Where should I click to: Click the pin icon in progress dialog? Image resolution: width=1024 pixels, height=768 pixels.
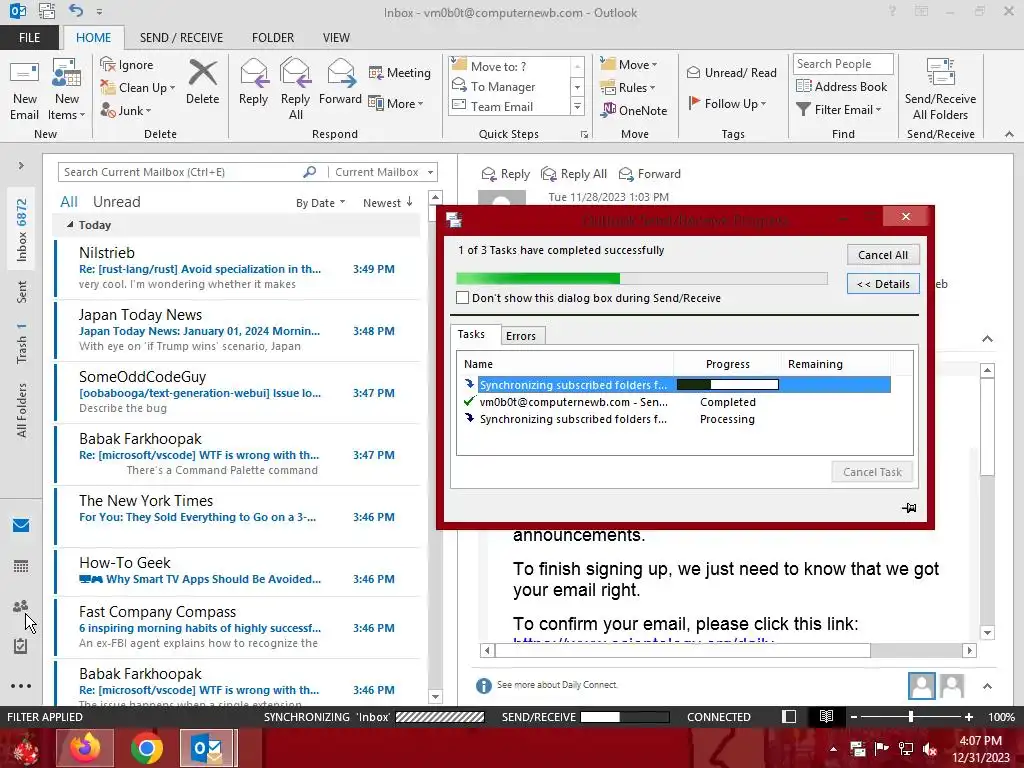(909, 508)
